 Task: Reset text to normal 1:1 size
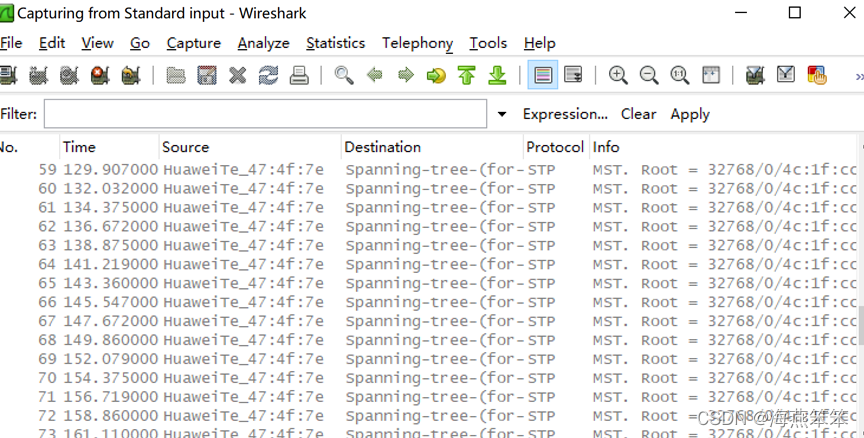click(x=680, y=75)
